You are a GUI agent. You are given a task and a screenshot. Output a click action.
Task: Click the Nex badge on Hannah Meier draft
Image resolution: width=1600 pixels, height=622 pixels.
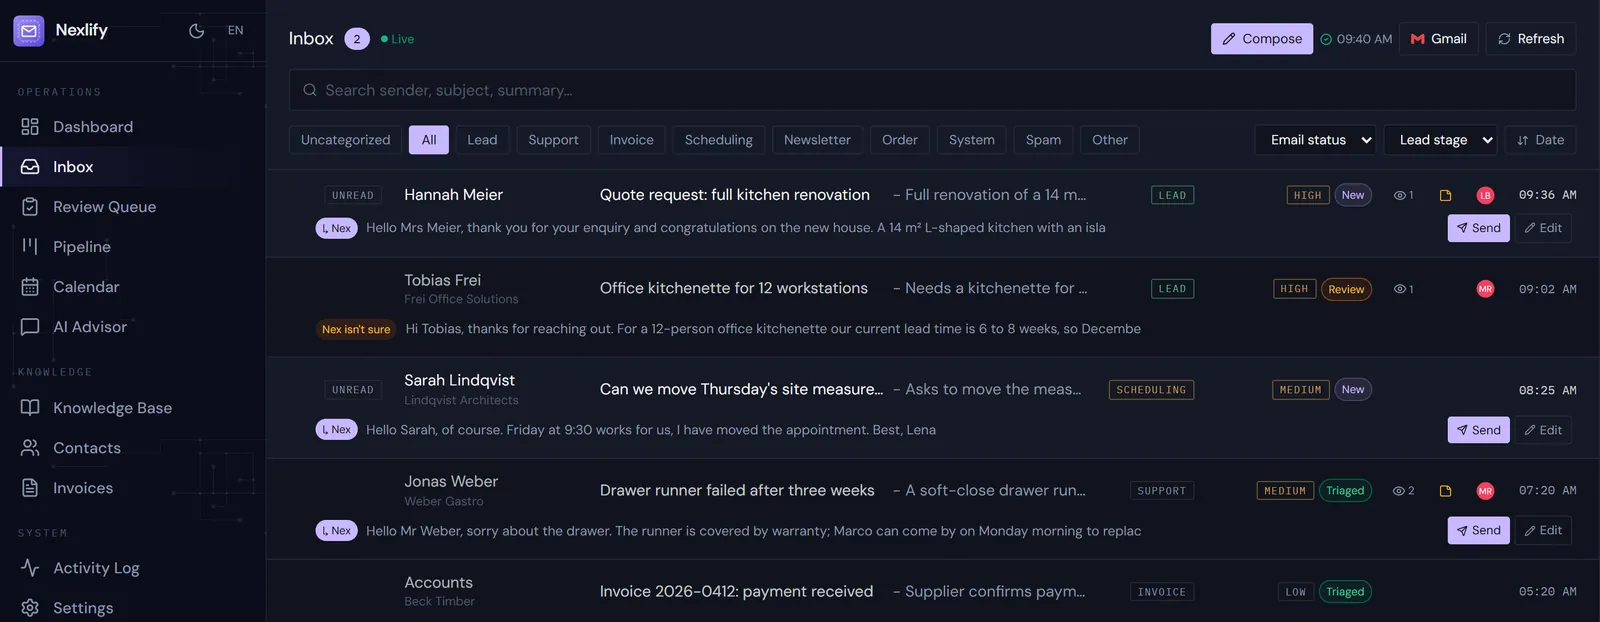coord(337,228)
